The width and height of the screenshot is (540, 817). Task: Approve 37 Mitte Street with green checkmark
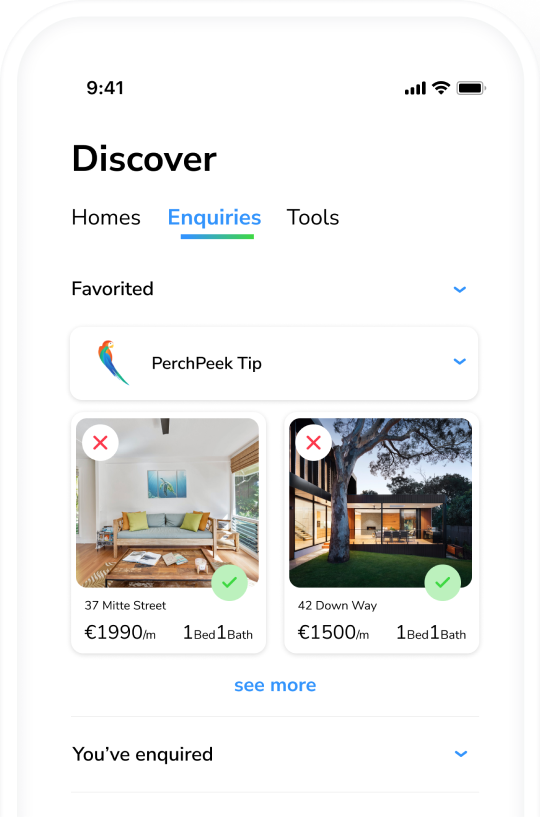[x=229, y=583]
